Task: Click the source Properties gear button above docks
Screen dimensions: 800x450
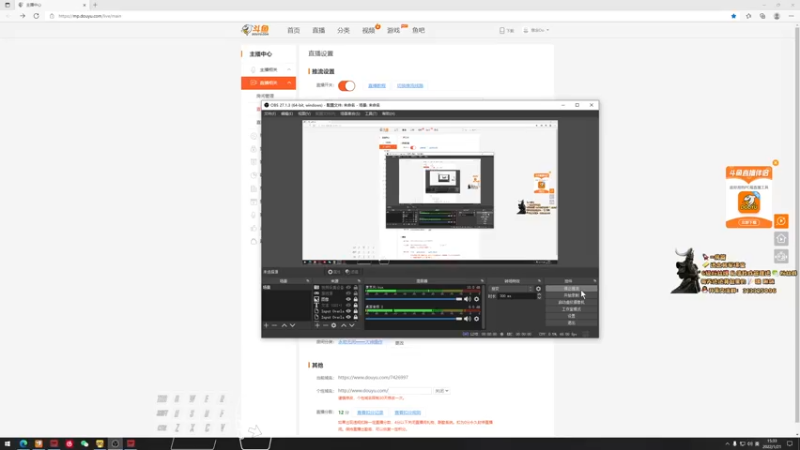Action: pos(334,272)
